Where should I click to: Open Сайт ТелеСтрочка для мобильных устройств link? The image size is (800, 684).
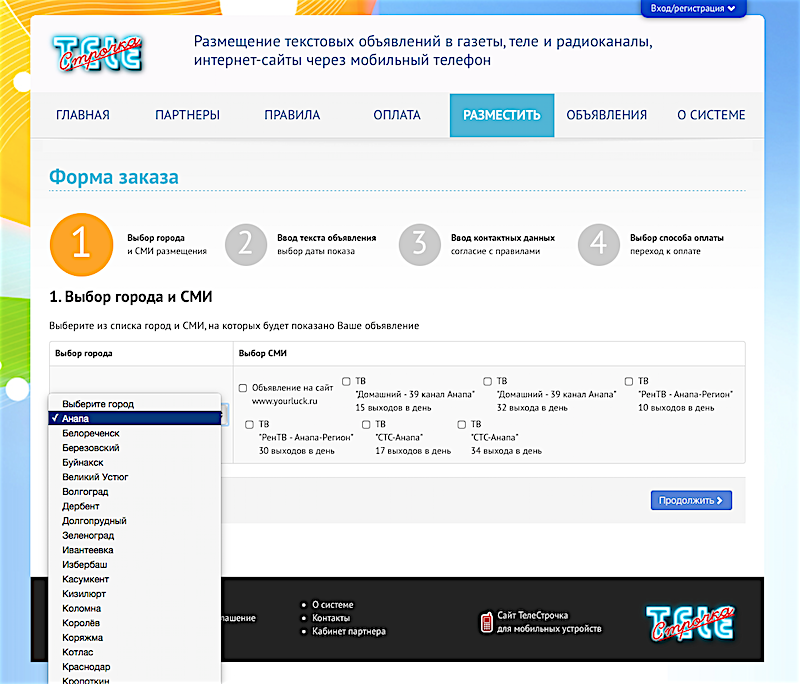(549, 622)
